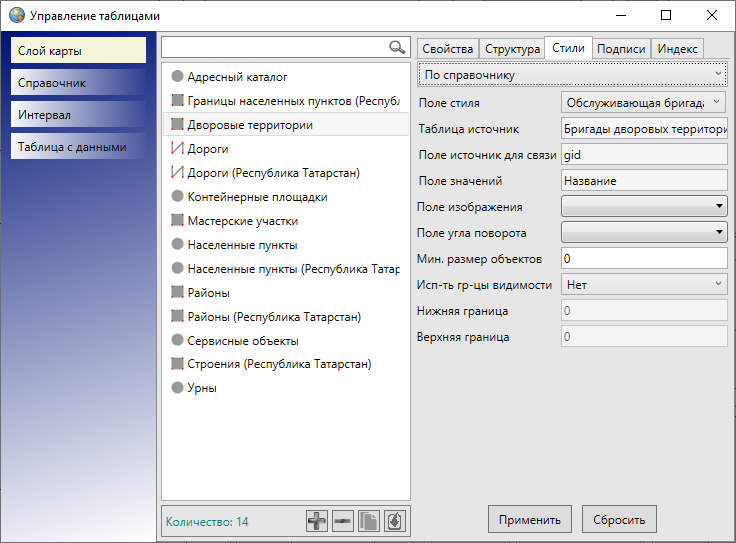
Task: Click the add table plus icon
Action: click(317, 521)
